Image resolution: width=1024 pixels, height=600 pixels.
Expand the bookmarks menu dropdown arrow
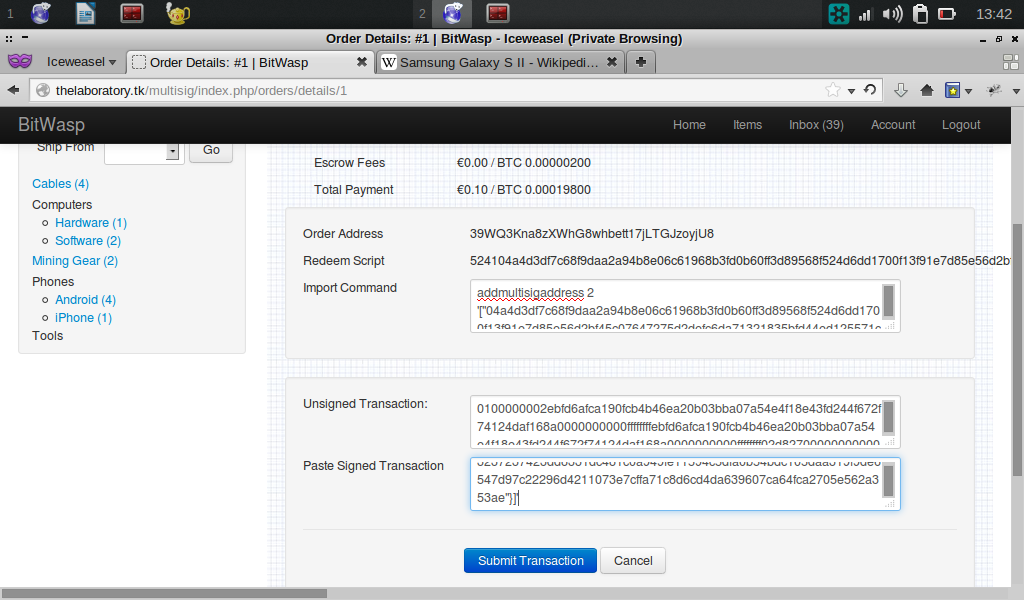[968, 91]
